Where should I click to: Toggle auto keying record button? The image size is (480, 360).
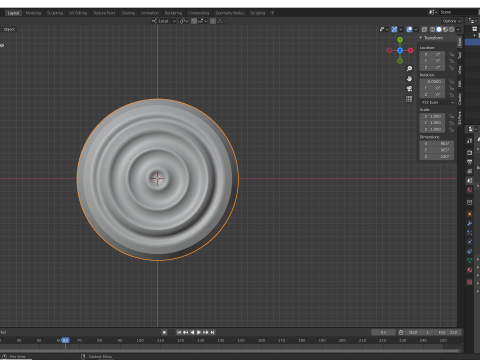click(x=164, y=332)
